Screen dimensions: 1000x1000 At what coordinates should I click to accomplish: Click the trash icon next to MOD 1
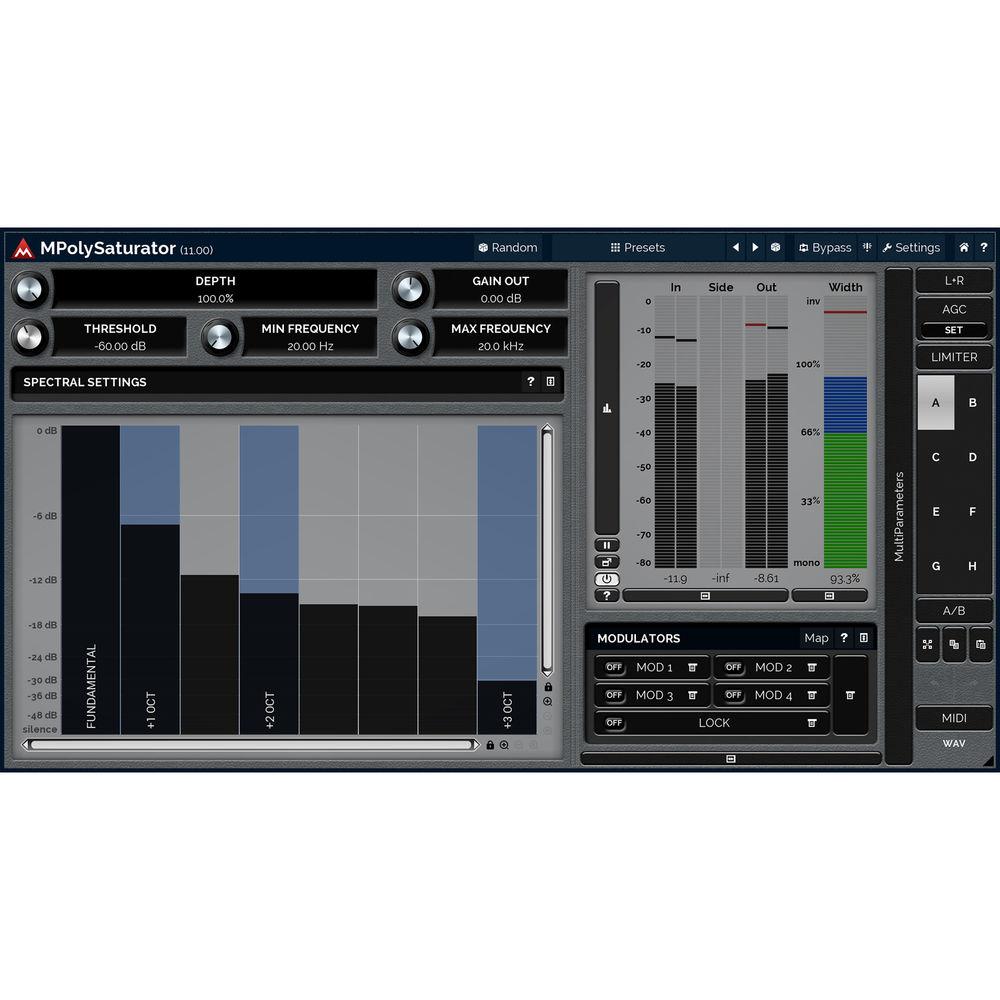(692, 667)
